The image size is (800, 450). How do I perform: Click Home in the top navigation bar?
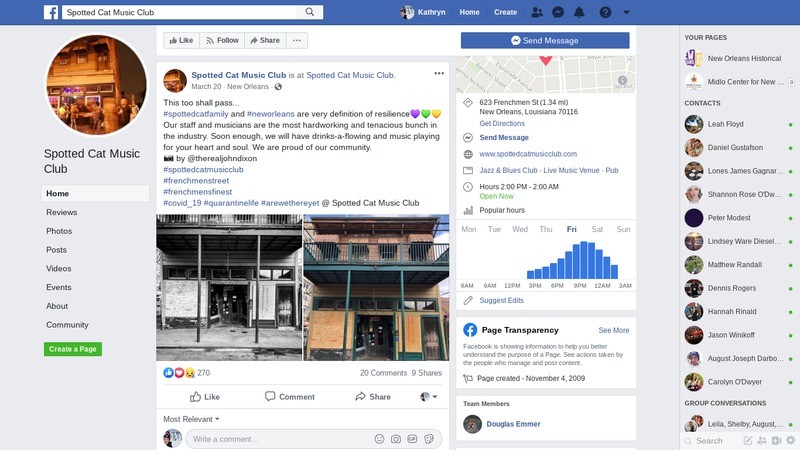[x=469, y=12]
